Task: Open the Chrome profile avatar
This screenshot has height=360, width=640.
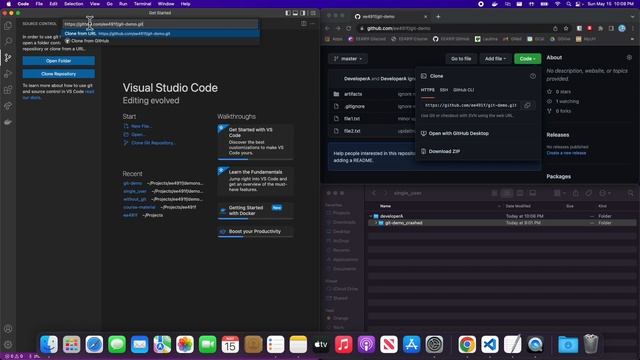Action: pos(622,28)
